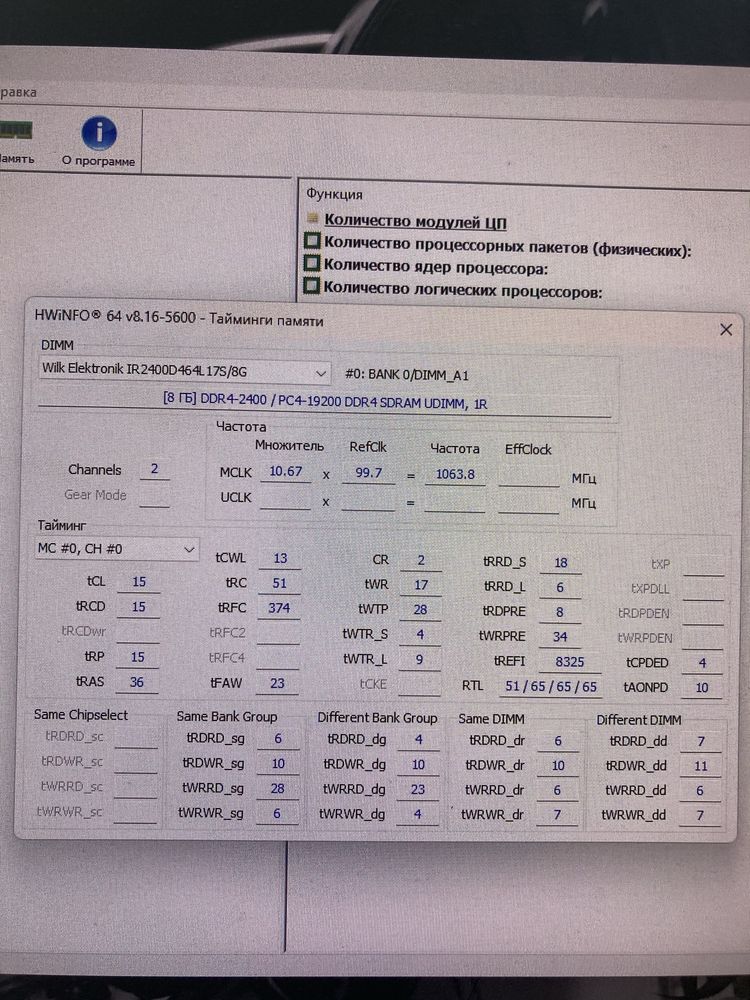Select 'Количество ядер процессора' row
750x1000 pixels.
[436, 267]
